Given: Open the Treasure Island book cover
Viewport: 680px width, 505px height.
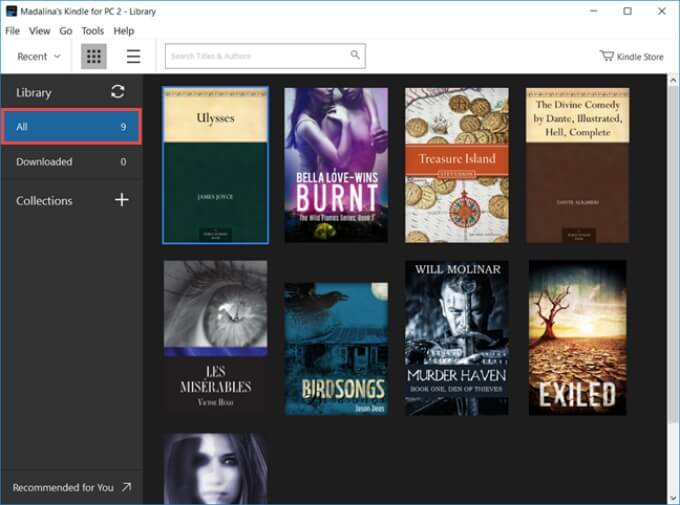Looking at the screenshot, I should click(457, 165).
